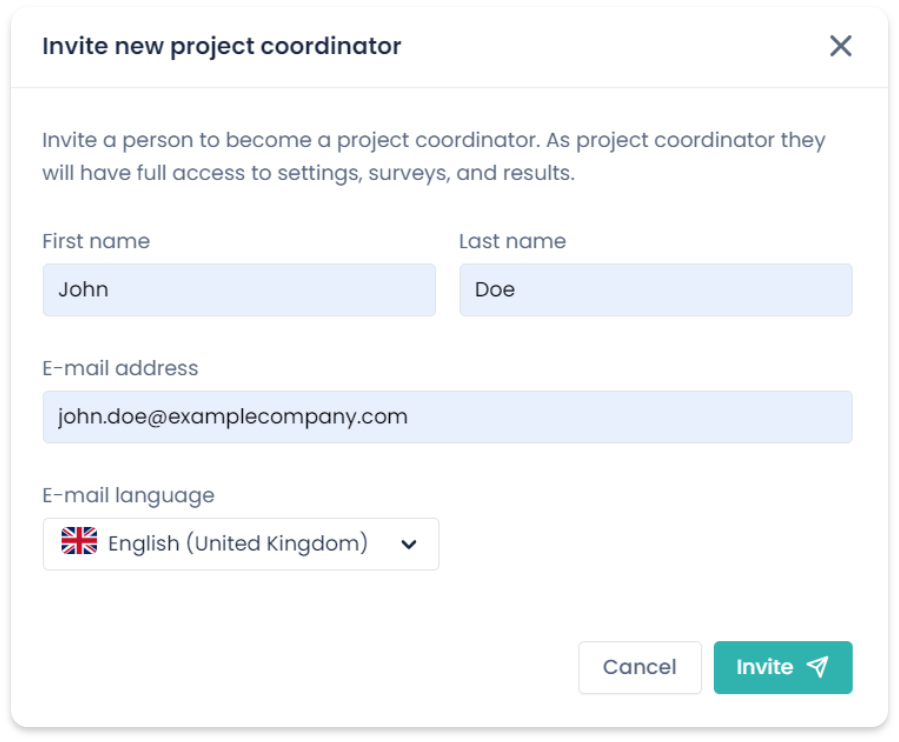Open the E-mail language dropdown
This screenshot has height=742, width=899.
(241, 544)
